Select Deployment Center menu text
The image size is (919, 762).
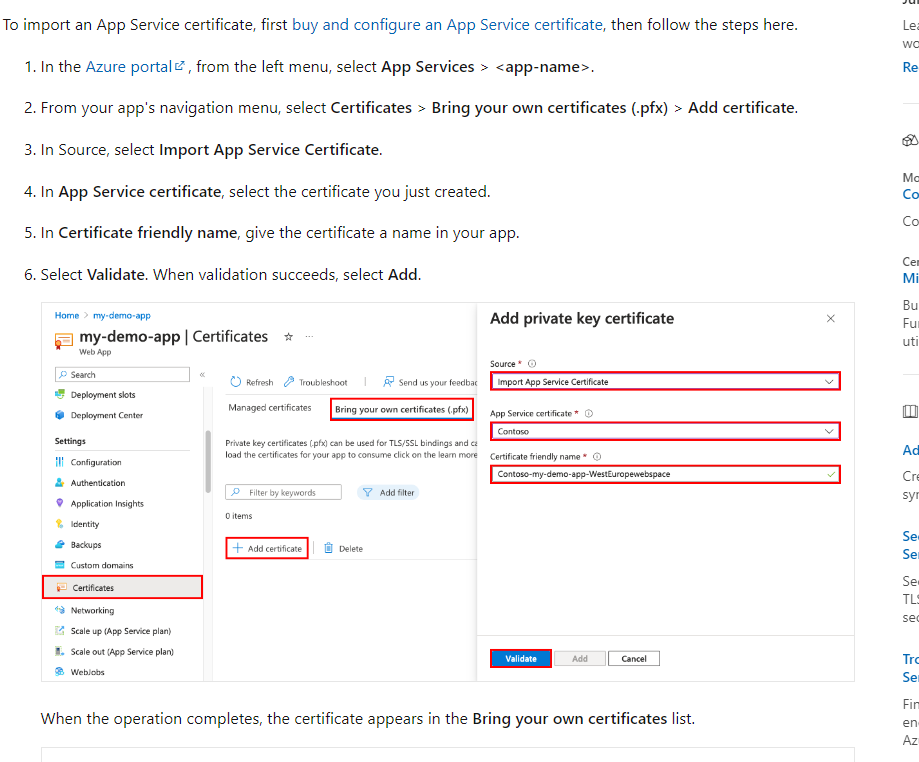(107, 415)
